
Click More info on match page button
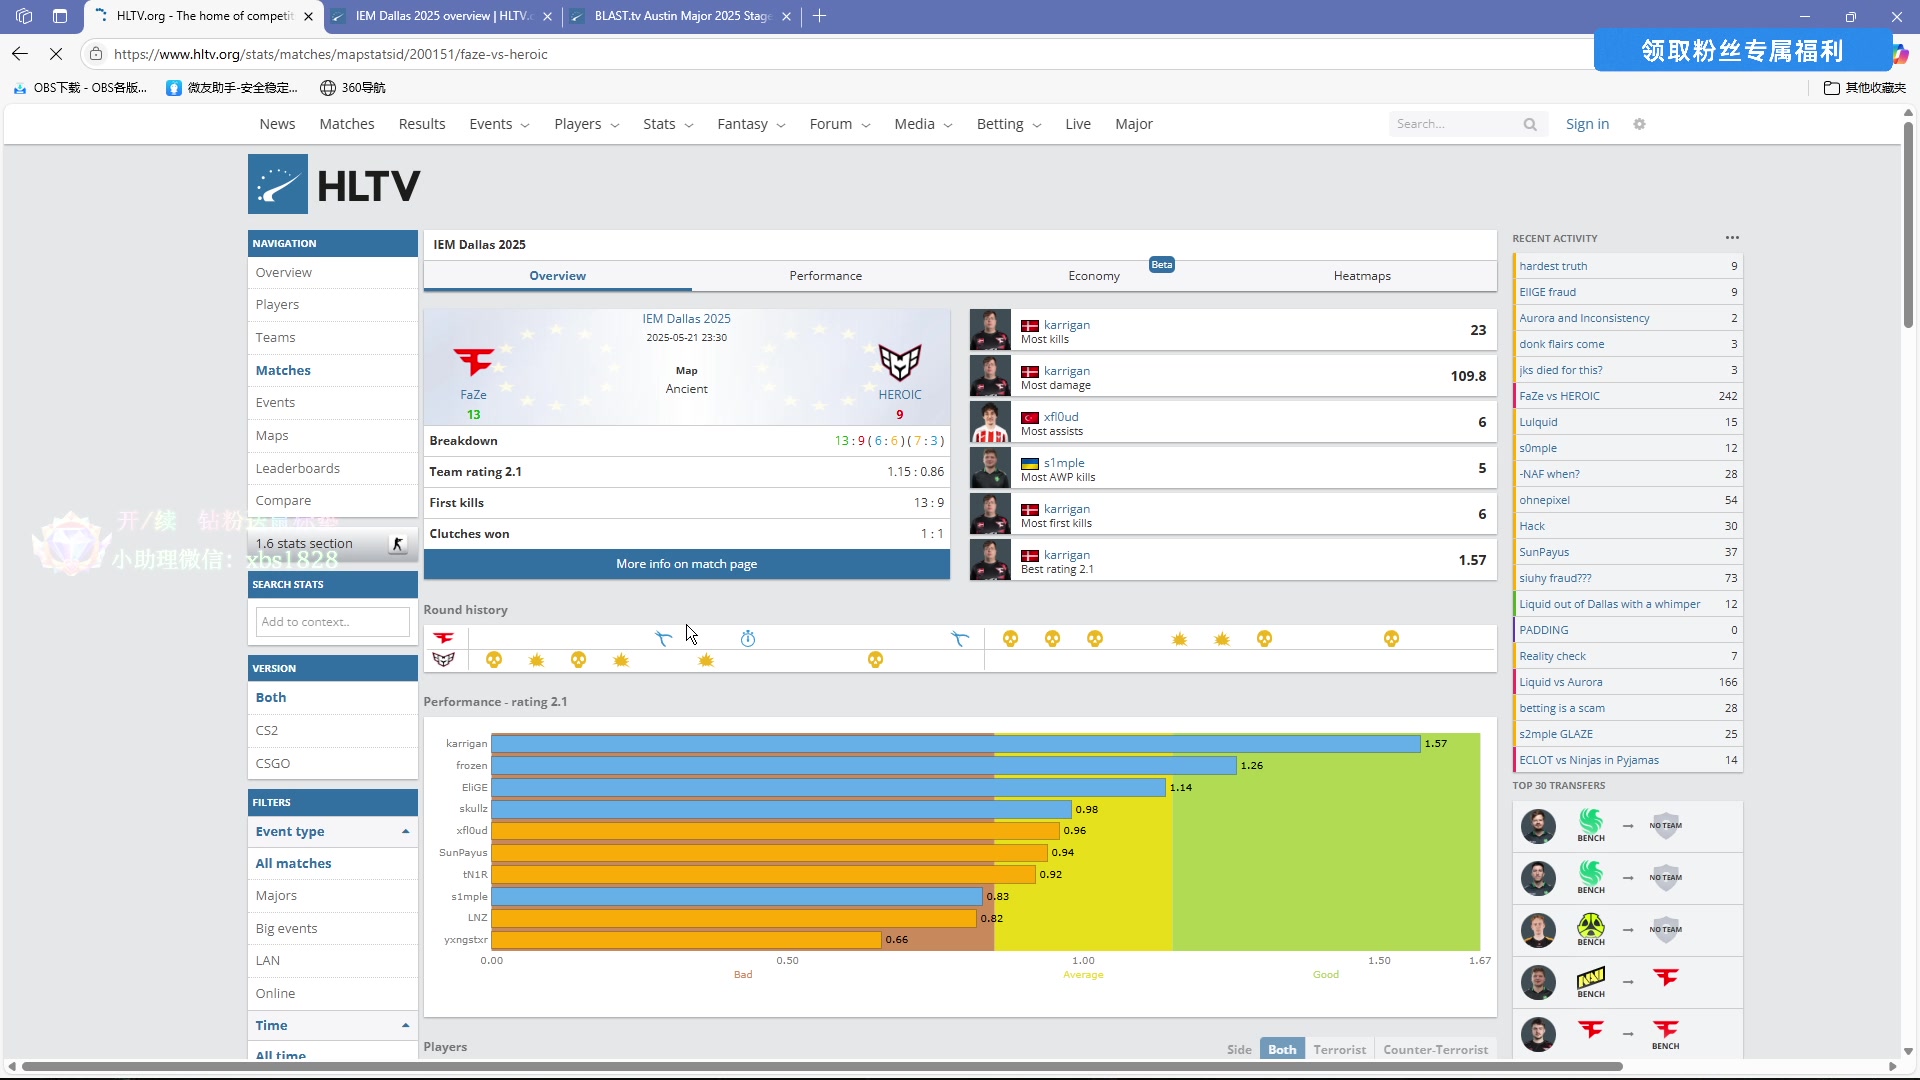(687, 564)
